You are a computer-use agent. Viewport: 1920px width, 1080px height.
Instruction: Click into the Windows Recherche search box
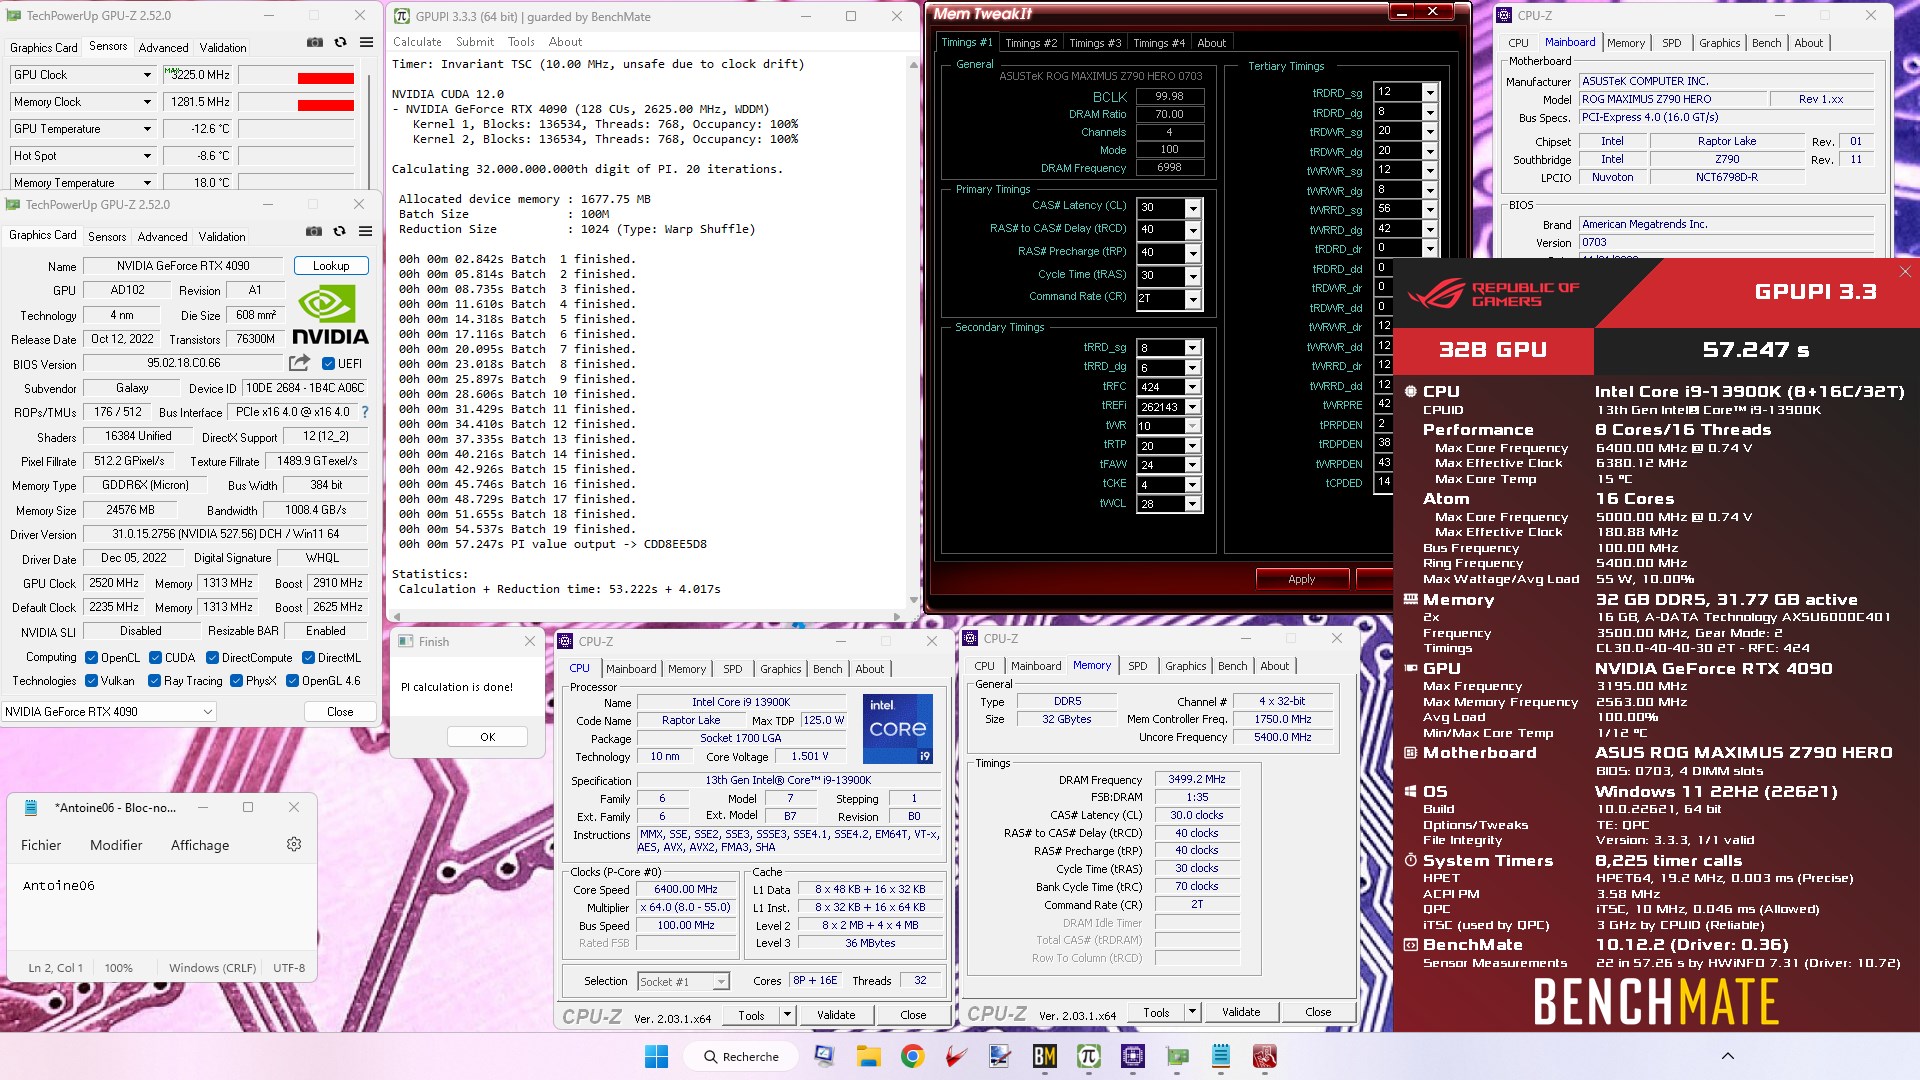pyautogui.click(x=741, y=1056)
